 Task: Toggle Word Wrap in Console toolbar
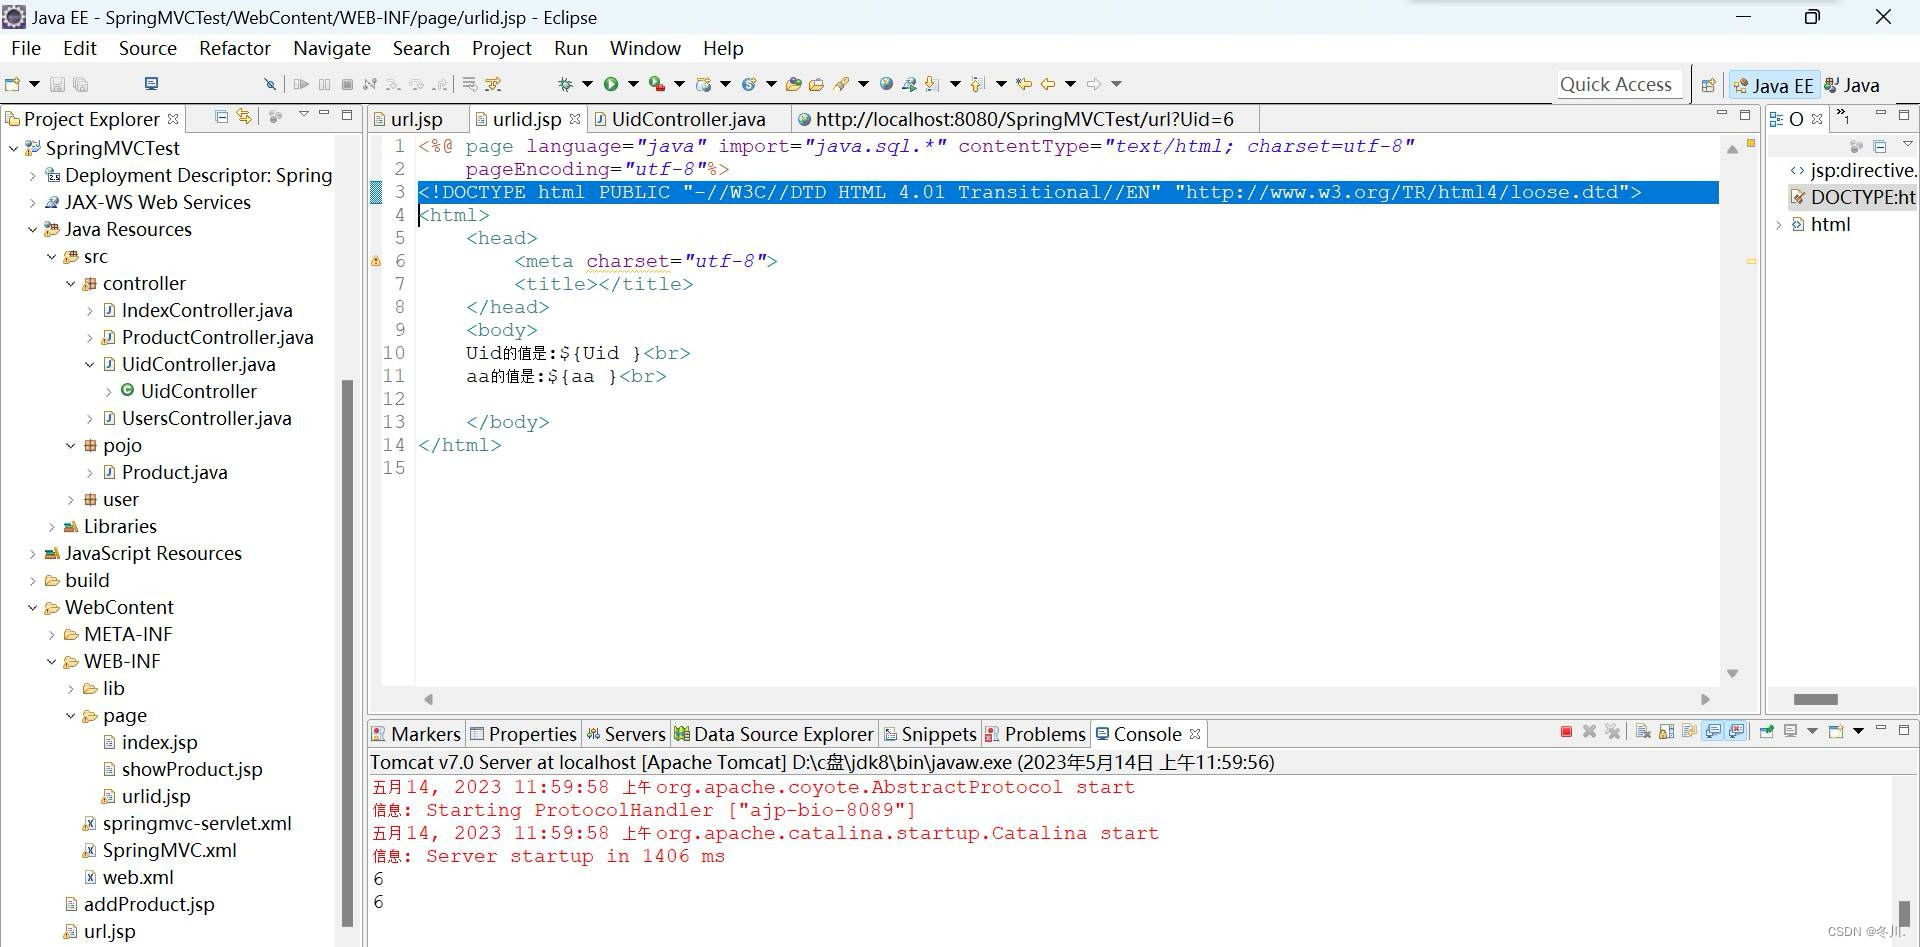pos(1689,731)
